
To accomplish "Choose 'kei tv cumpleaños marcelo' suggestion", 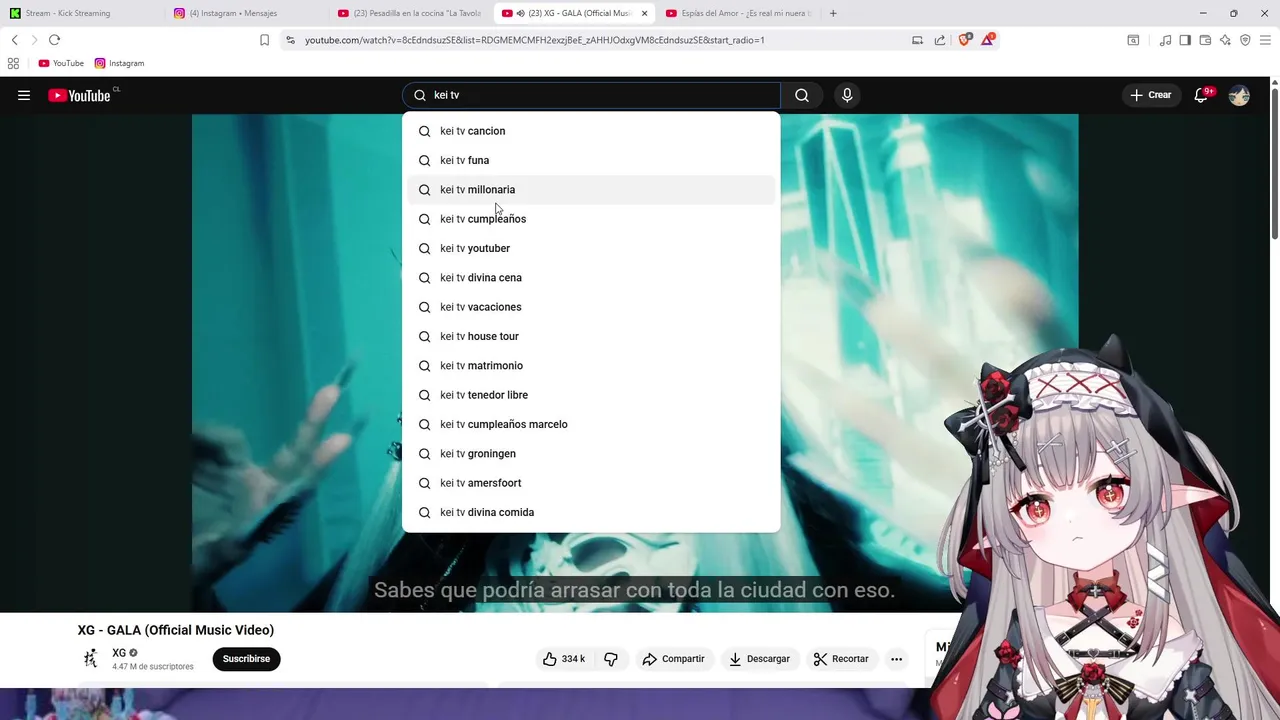I will (x=591, y=424).
